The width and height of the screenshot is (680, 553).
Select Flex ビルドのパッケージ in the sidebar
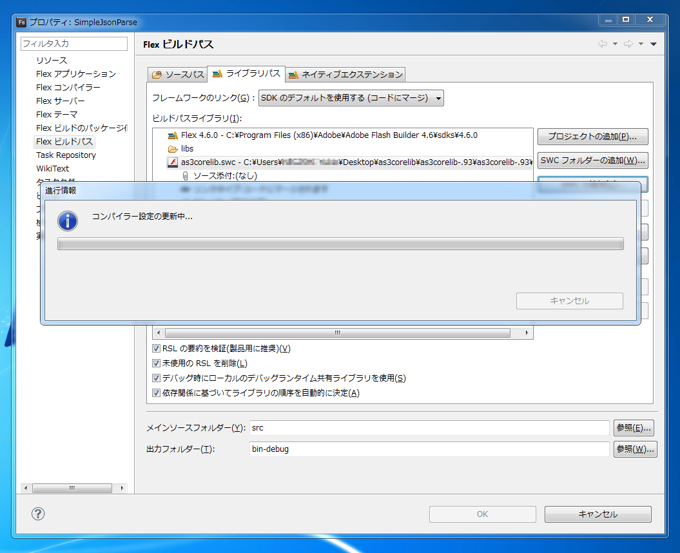[x=82, y=128]
